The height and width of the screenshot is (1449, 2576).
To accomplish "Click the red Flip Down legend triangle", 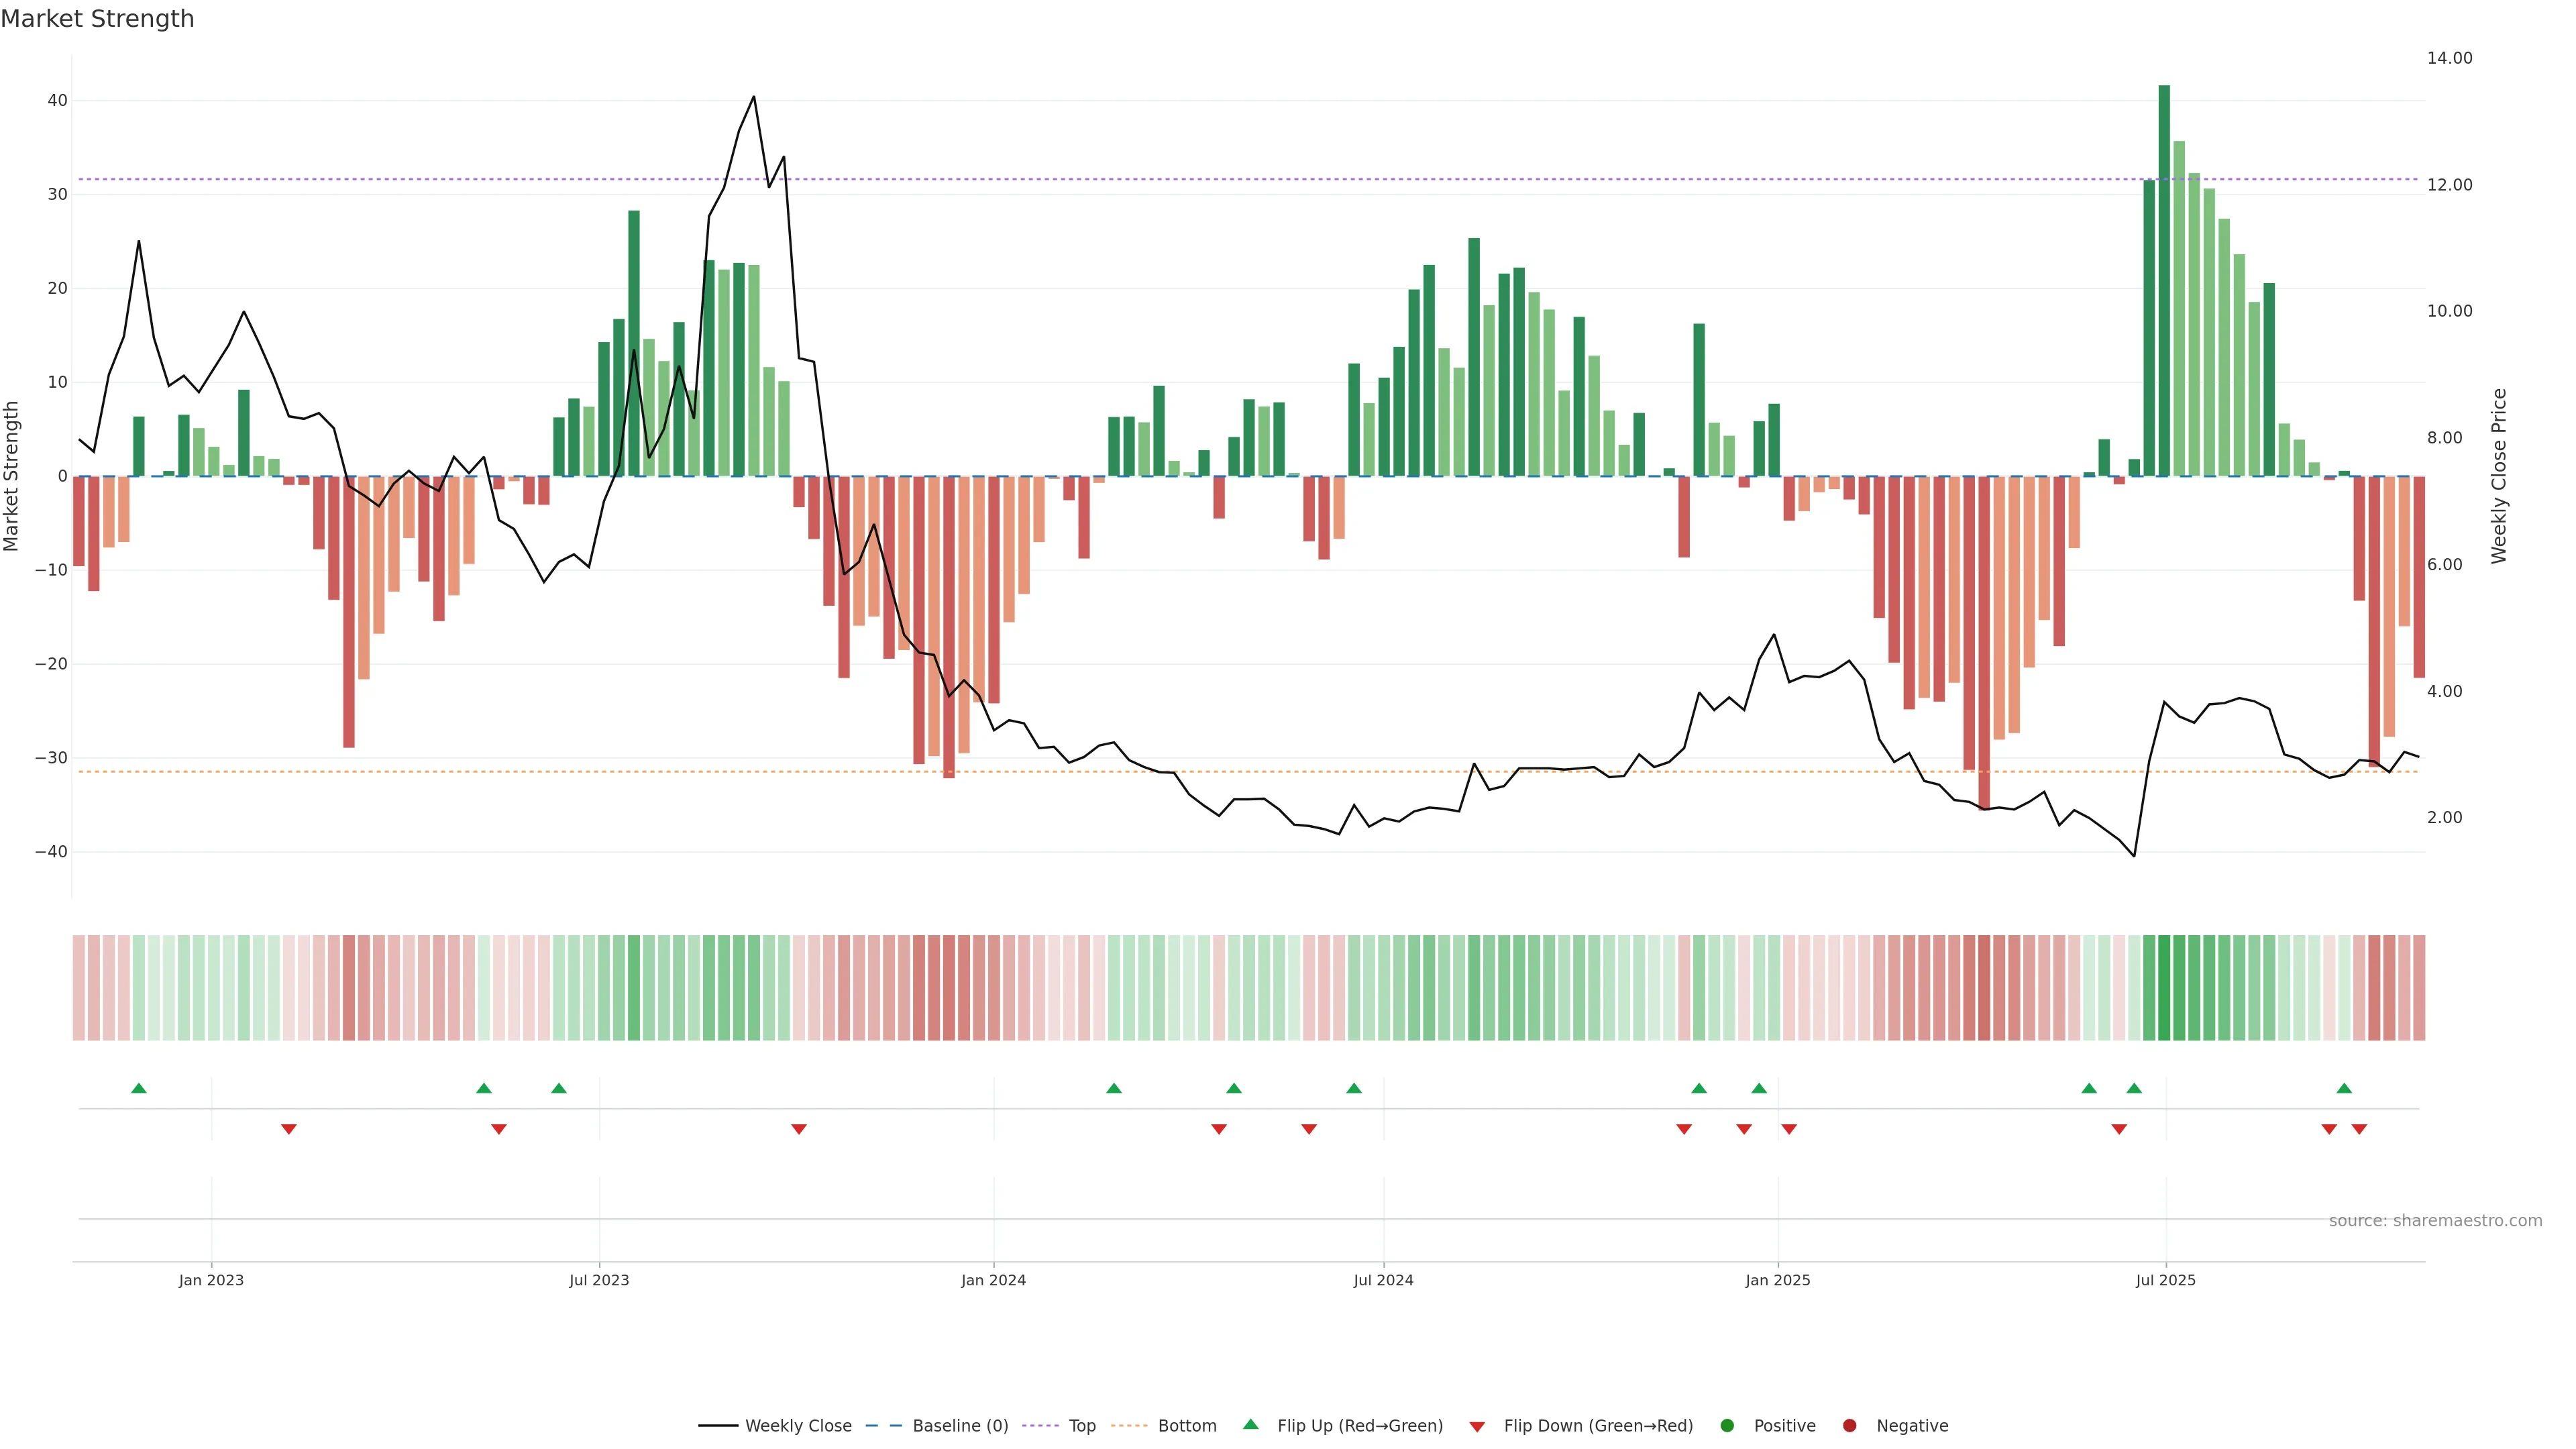I will tap(1477, 1427).
